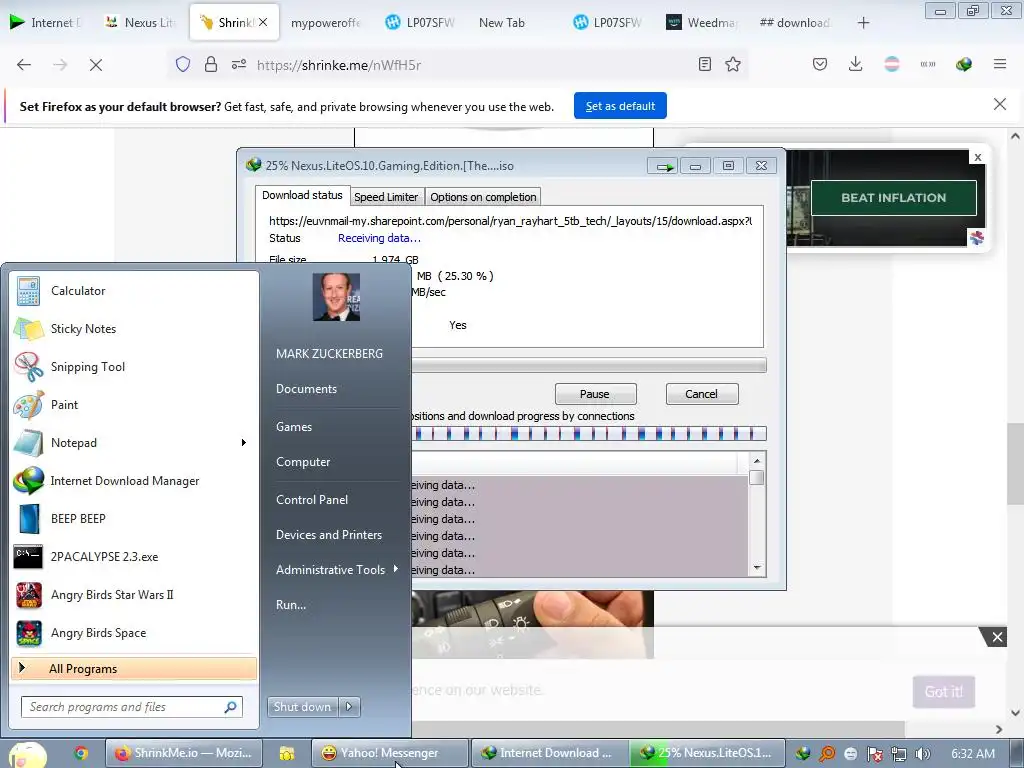This screenshot has width=1024, height=768.
Task: Open Notepad from the Start menu
Action: 134,443
